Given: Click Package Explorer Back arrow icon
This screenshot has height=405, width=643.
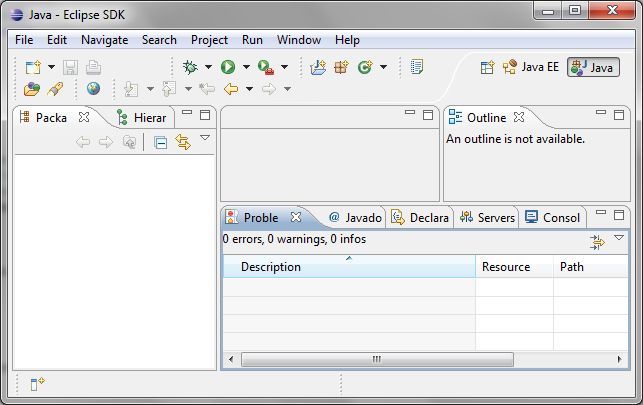Looking at the screenshot, I should (x=83, y=142).
